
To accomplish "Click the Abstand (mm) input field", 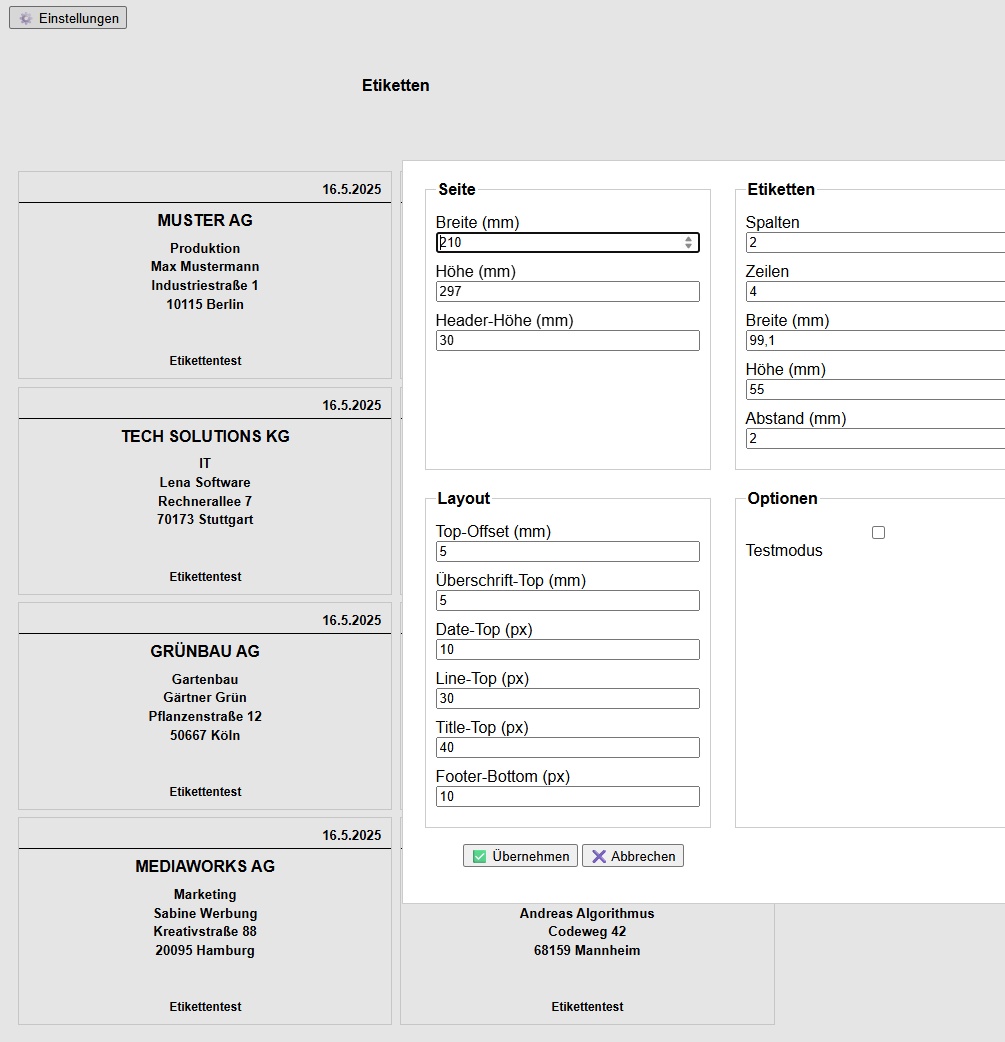I will (875, 438).
